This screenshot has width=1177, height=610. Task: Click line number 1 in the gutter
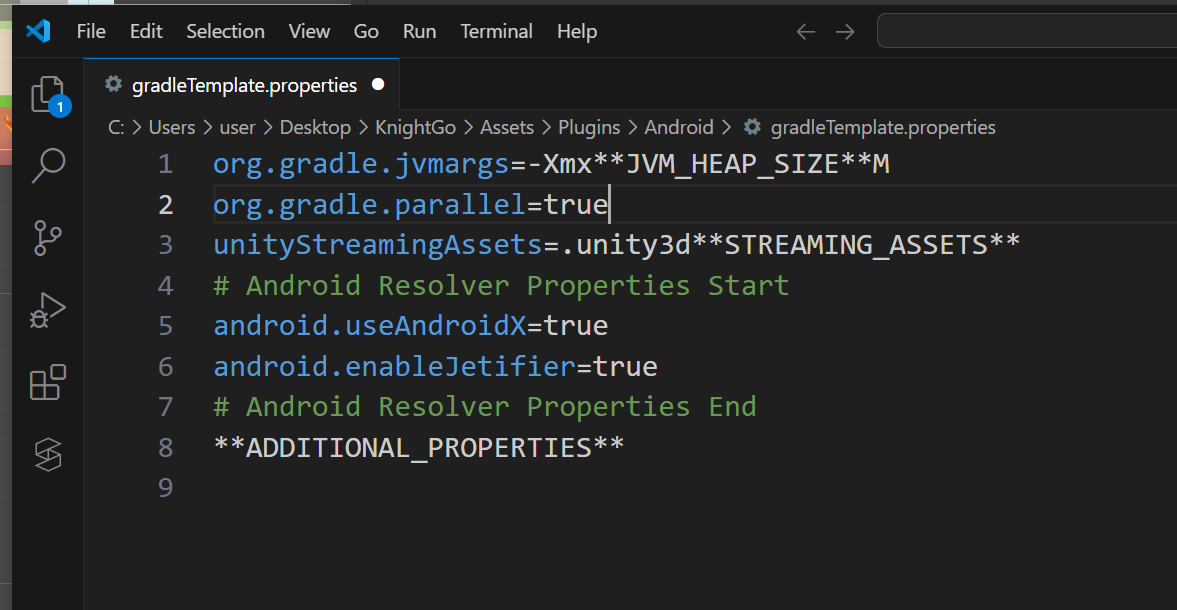[x=166, y=164]
